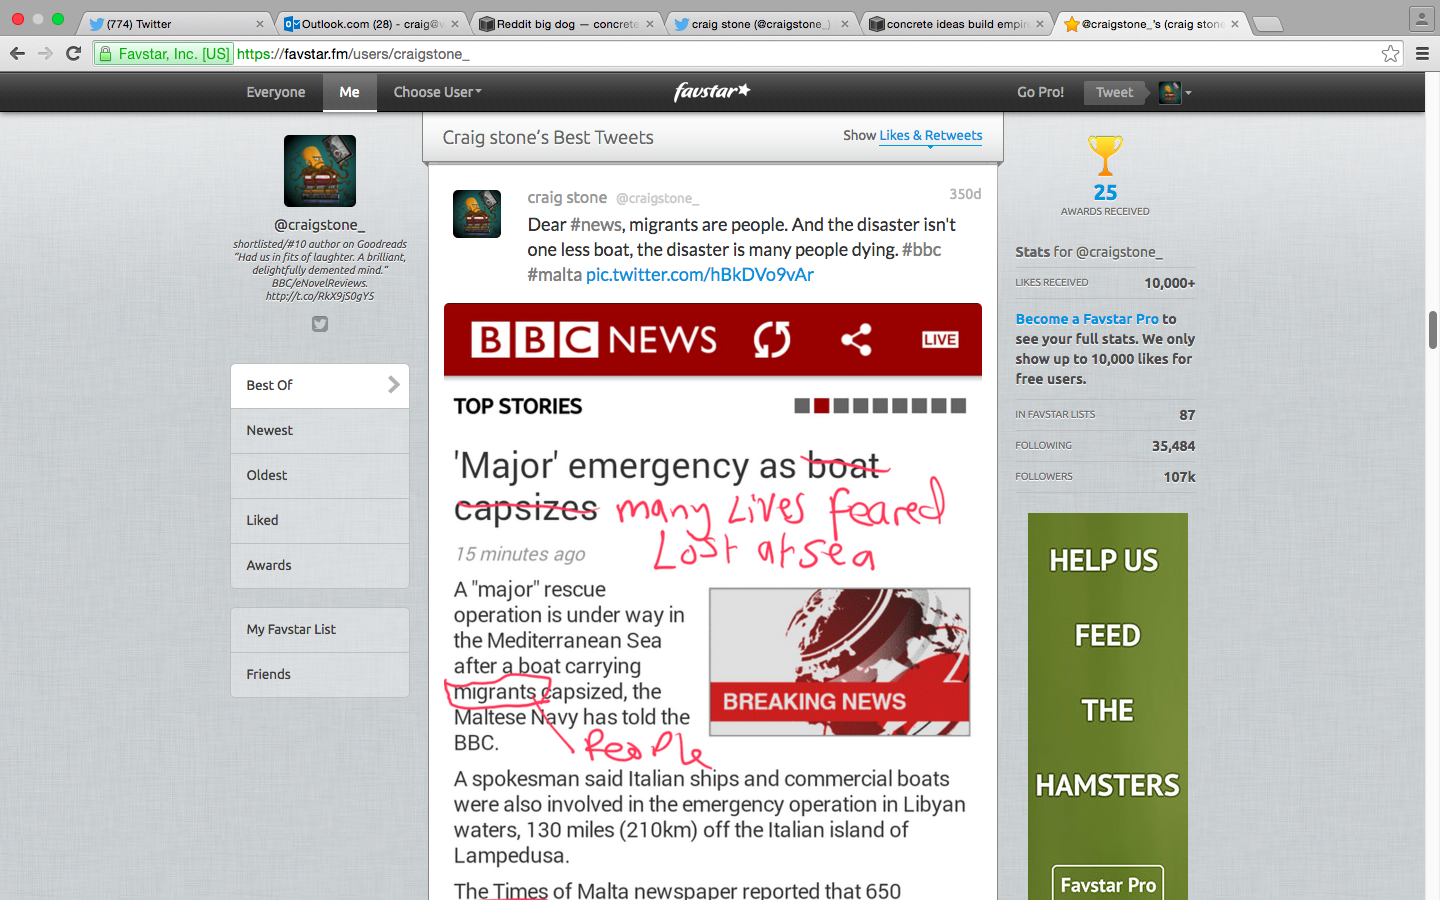Click the Tweet button
Image resolution: width=1440 pixels, height=900 pixels.
(1114, 92)
